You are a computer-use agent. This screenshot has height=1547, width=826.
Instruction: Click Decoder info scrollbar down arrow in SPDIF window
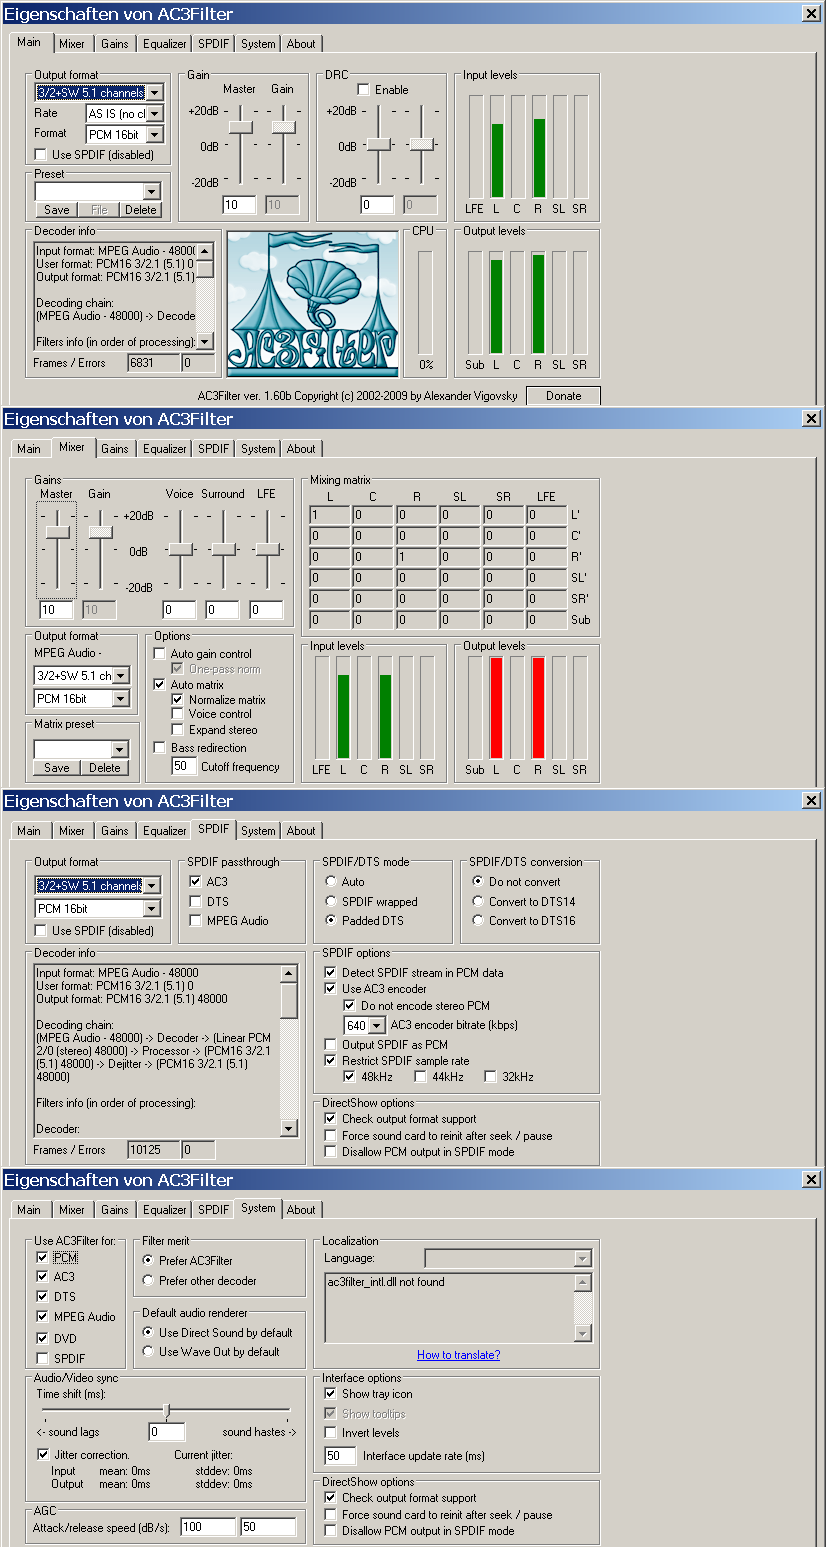[289, 1129]
